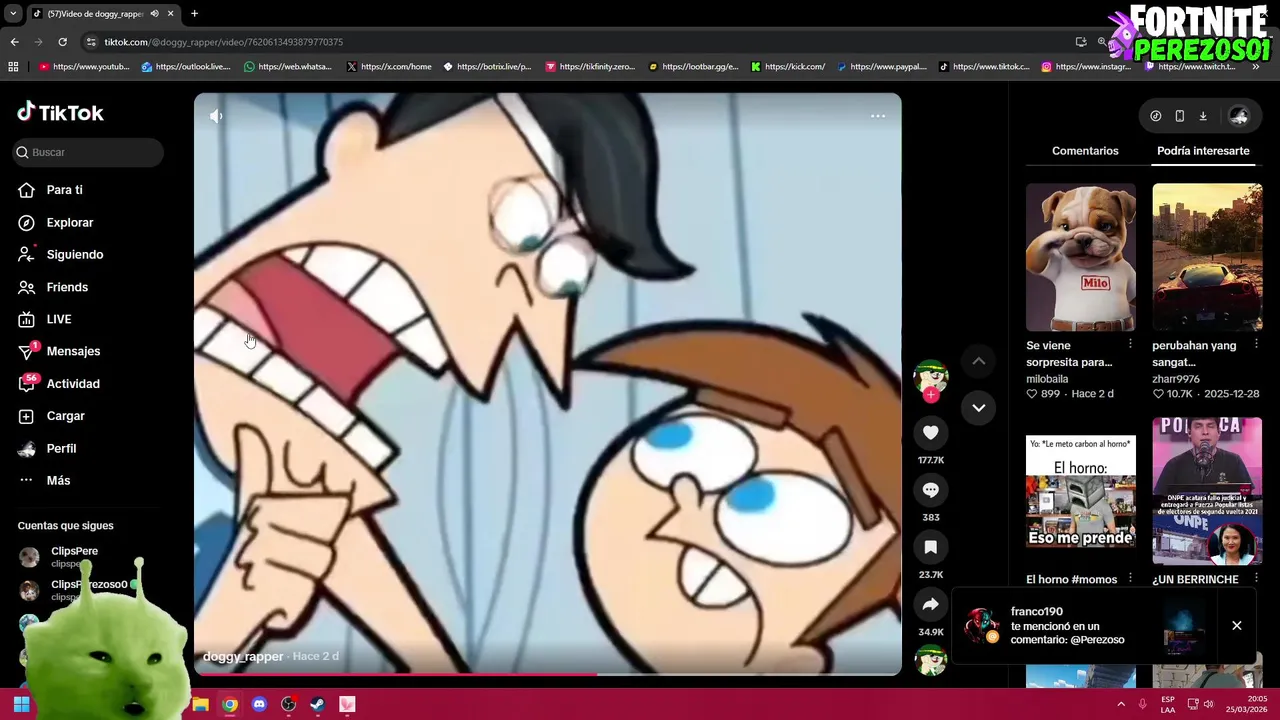Open Discord from the taskbar
Screen dimensions: 1280x720
coord(259,704)
